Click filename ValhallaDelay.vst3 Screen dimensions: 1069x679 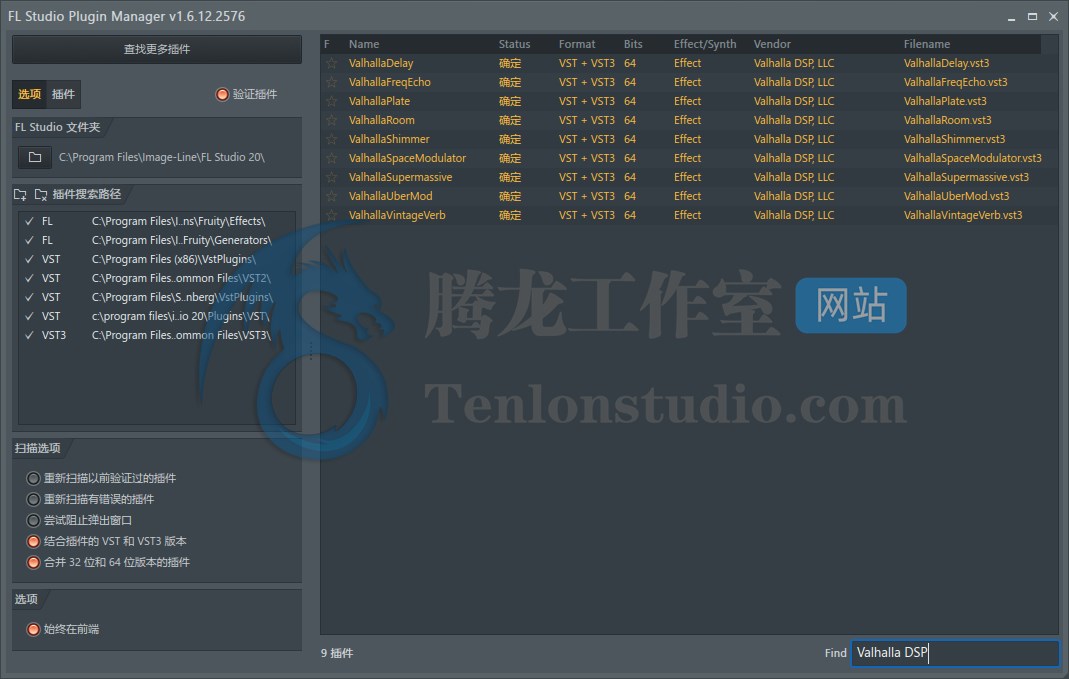(946, 63)
